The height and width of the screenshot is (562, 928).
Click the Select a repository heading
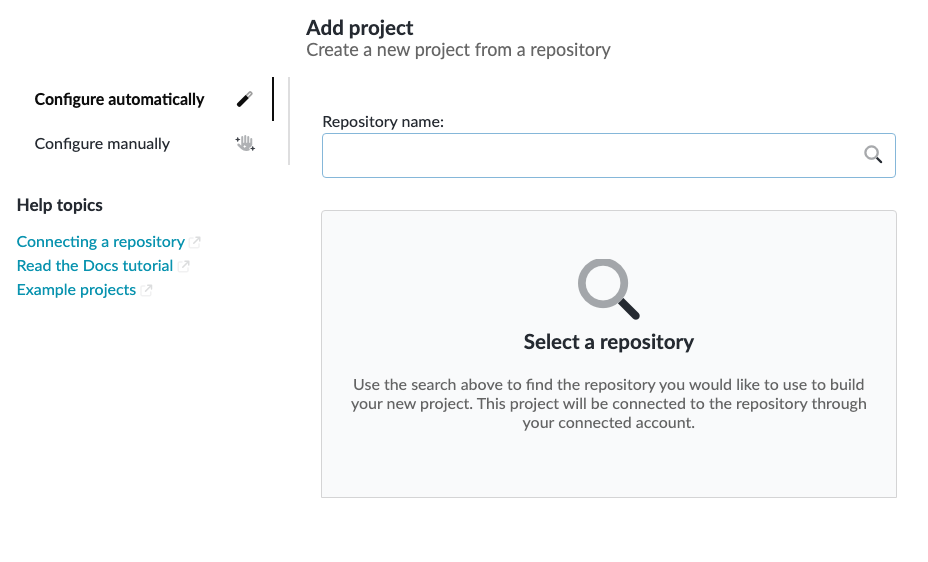click(608, 342)
